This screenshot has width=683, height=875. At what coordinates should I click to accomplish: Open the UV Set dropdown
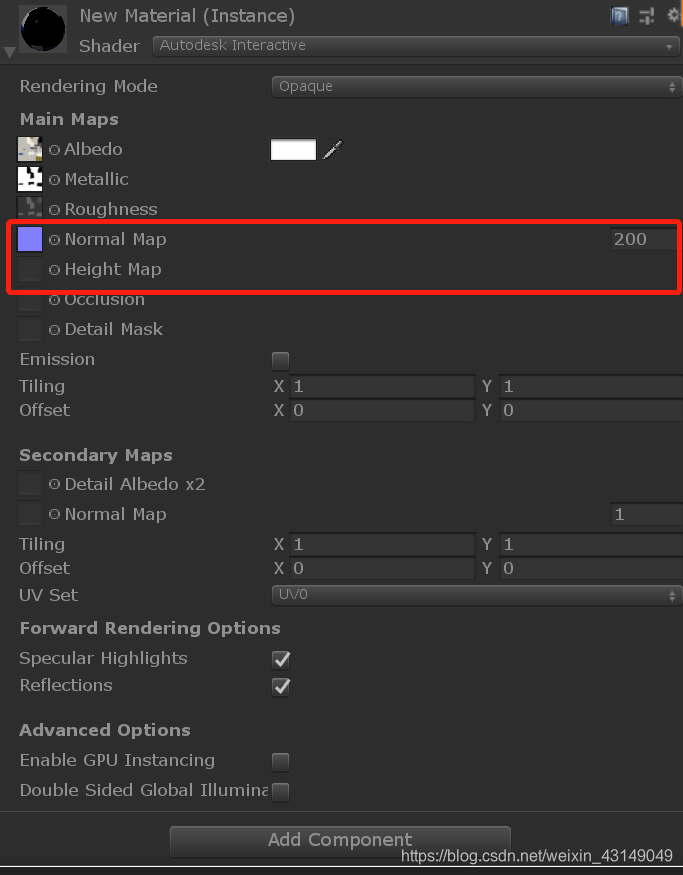click(x=476, y=595)
